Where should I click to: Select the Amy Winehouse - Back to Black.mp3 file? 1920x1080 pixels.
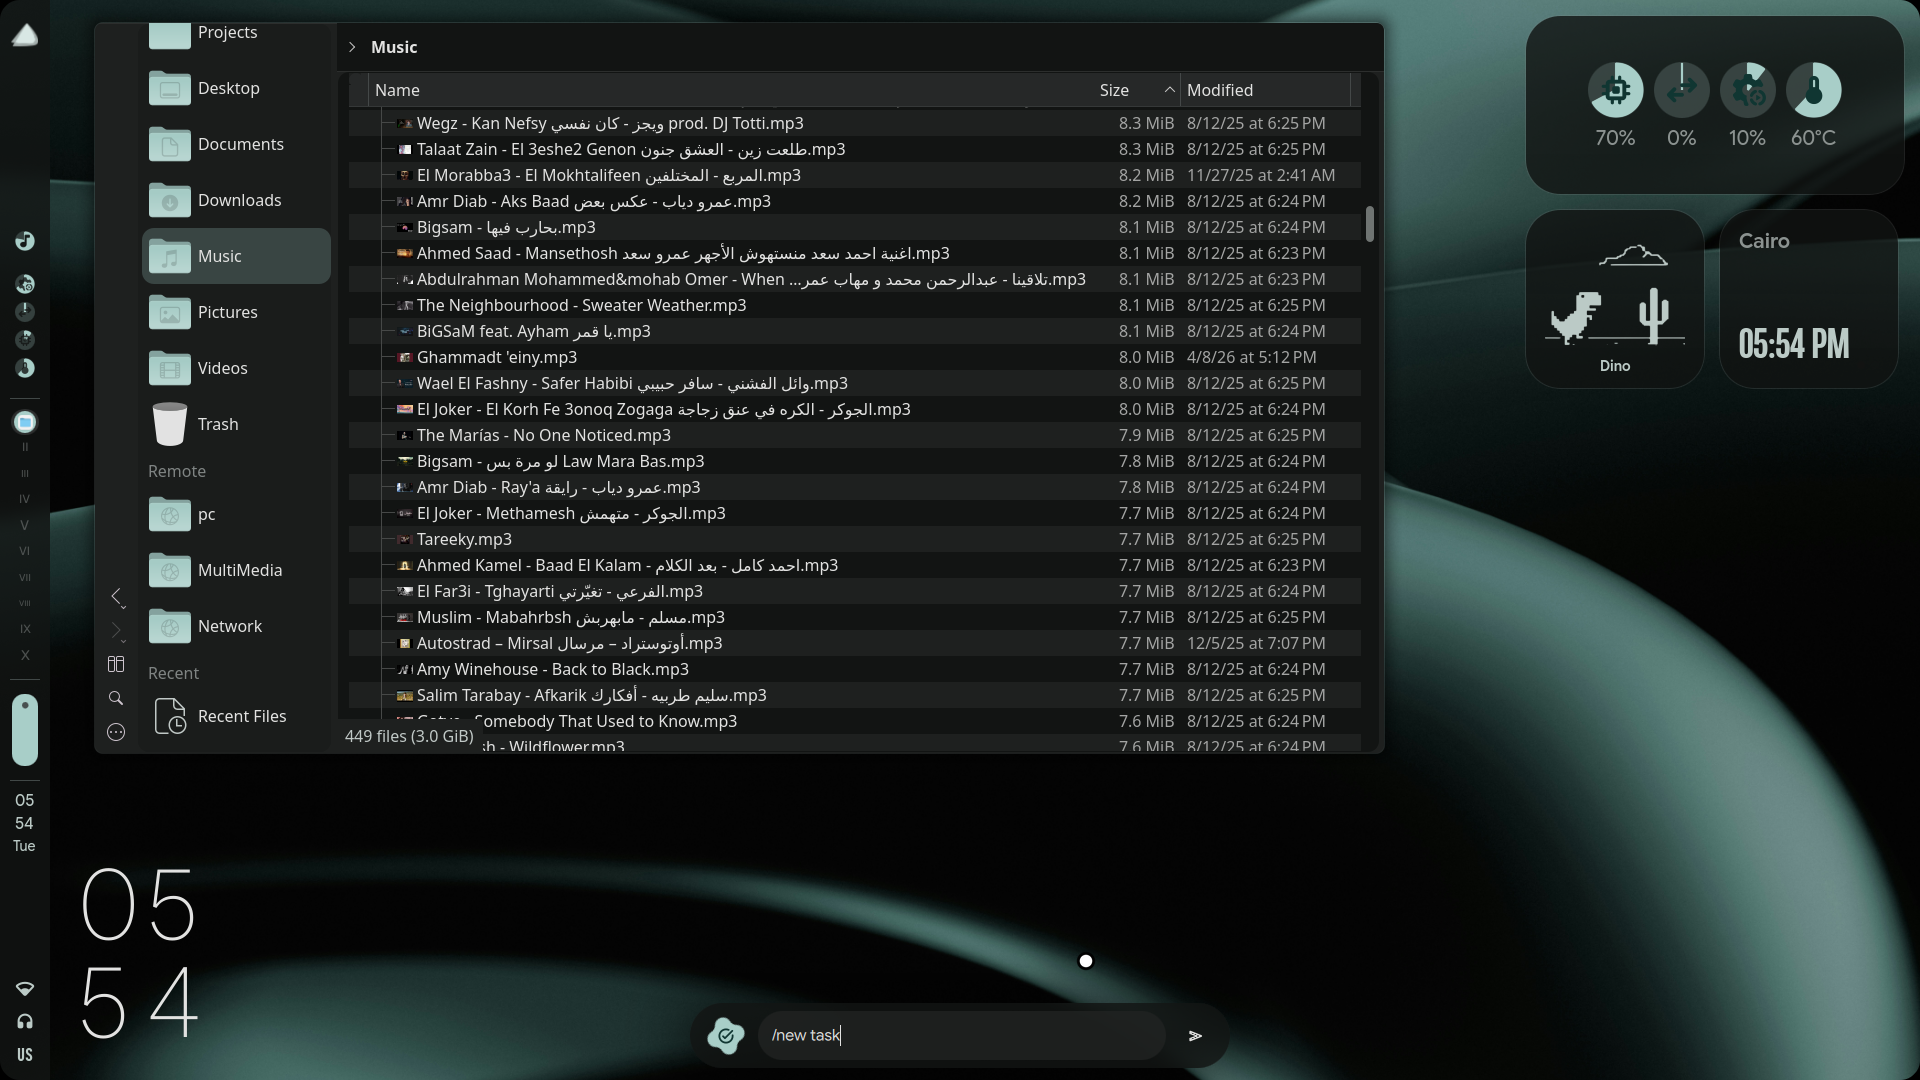coord(552,669)
